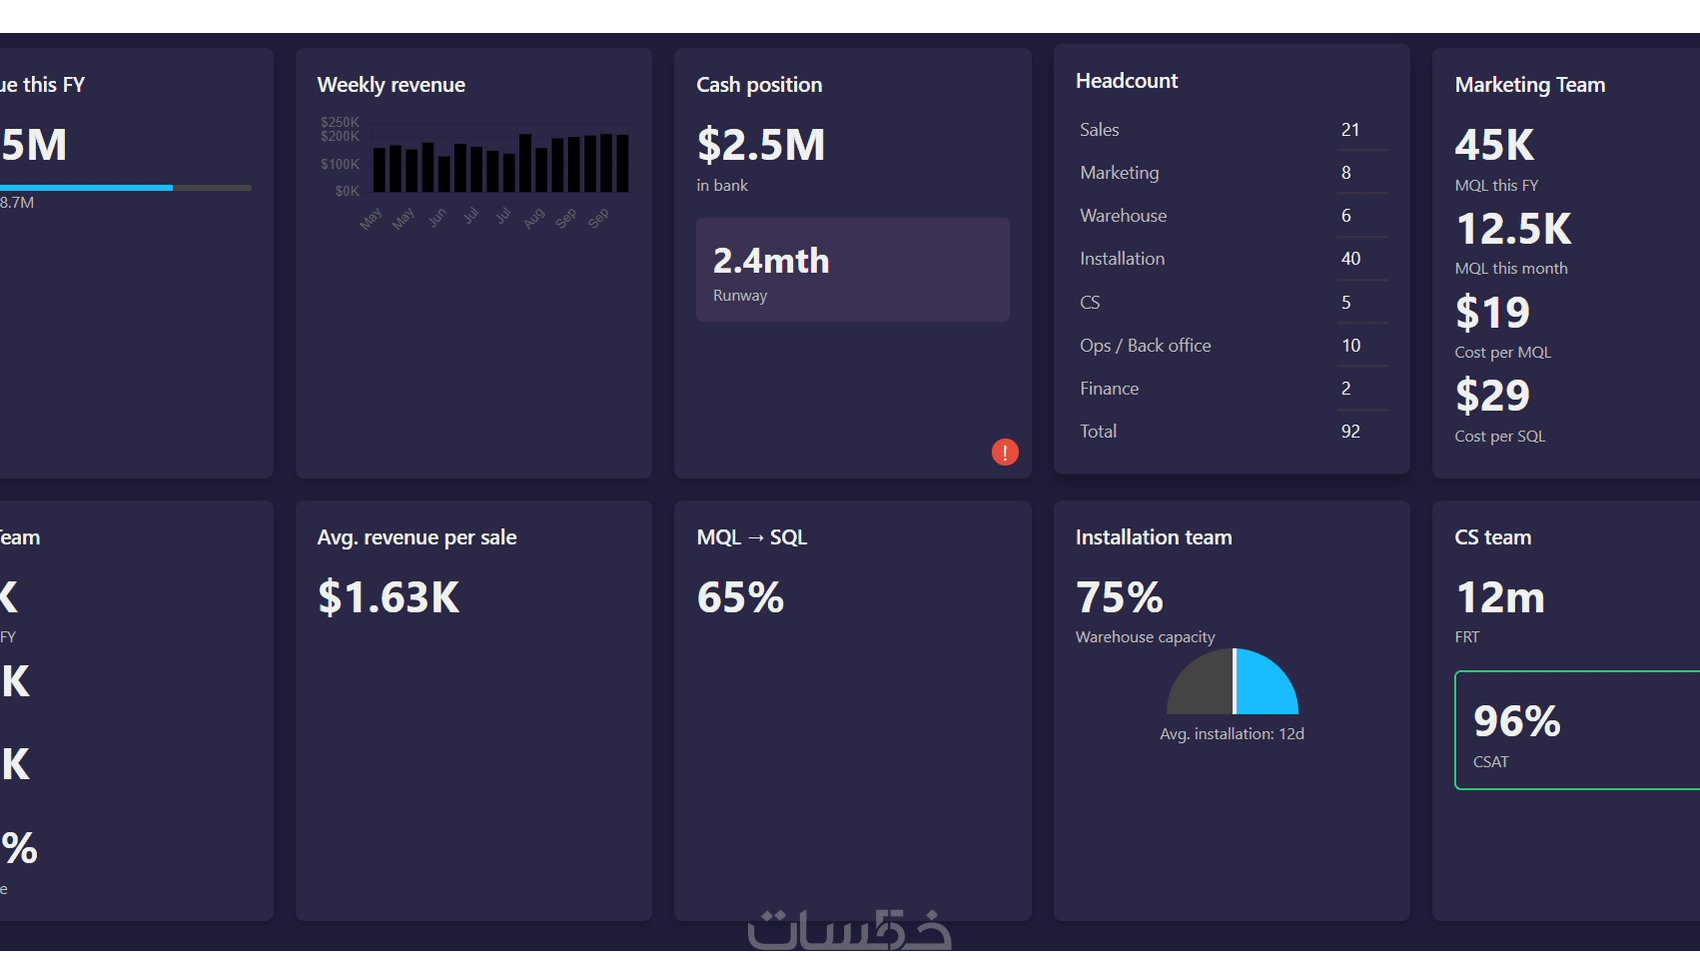Screen dimensions: 1700x970
Task: Select the Installation headcount row
Action: [1232, 258]
